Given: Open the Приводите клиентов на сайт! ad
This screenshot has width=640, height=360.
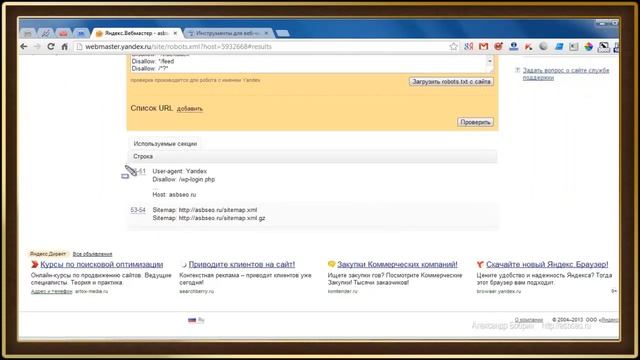Looking at the screenshot, I should coord(242,264).
